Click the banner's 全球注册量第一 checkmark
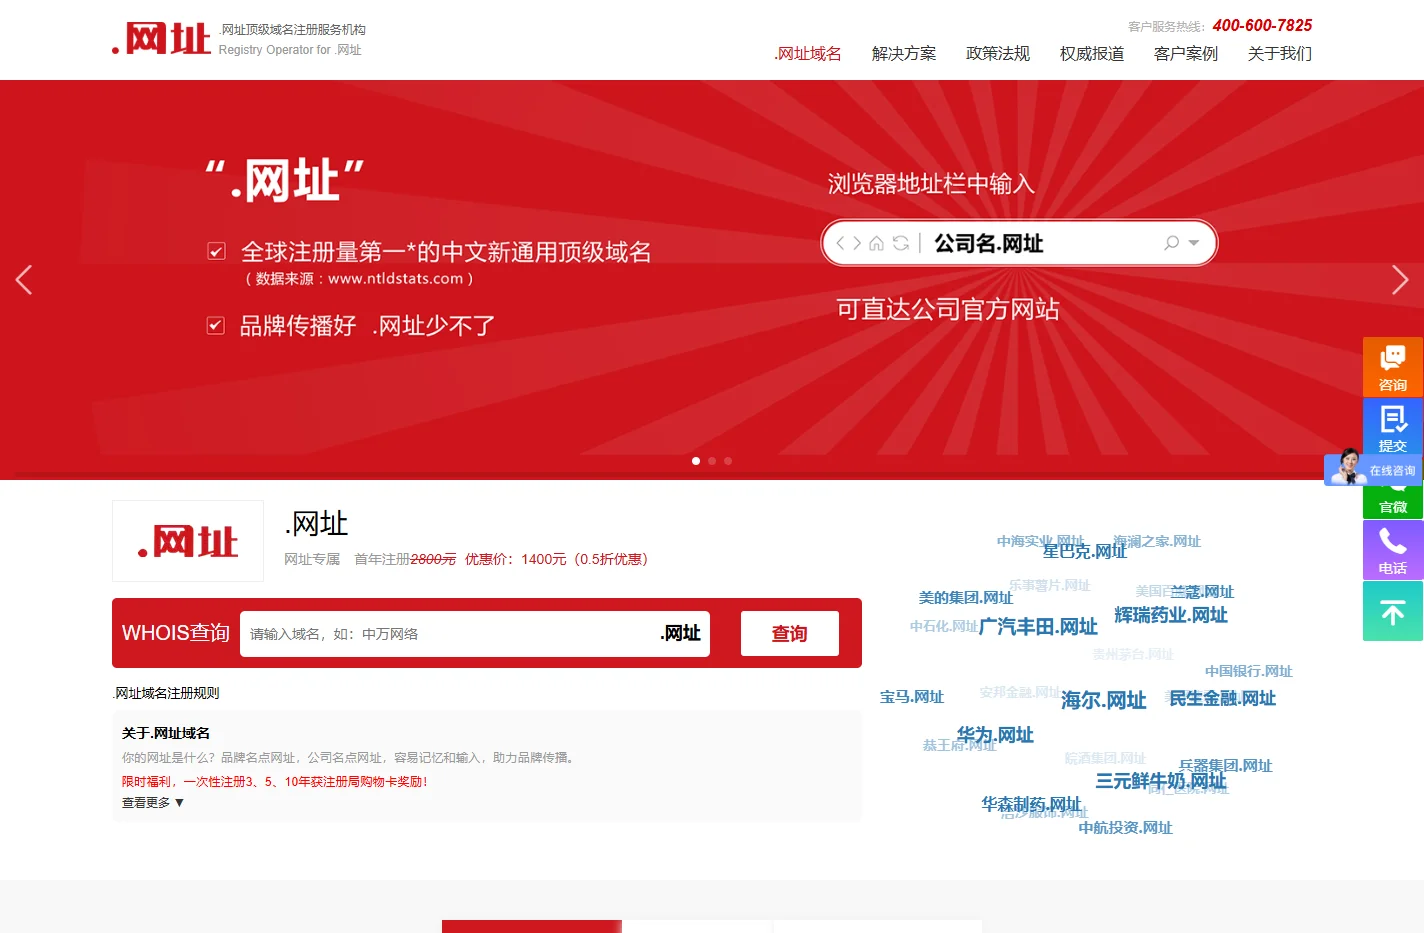Viewport: 1424px width, 933px height. click(216, 251)
